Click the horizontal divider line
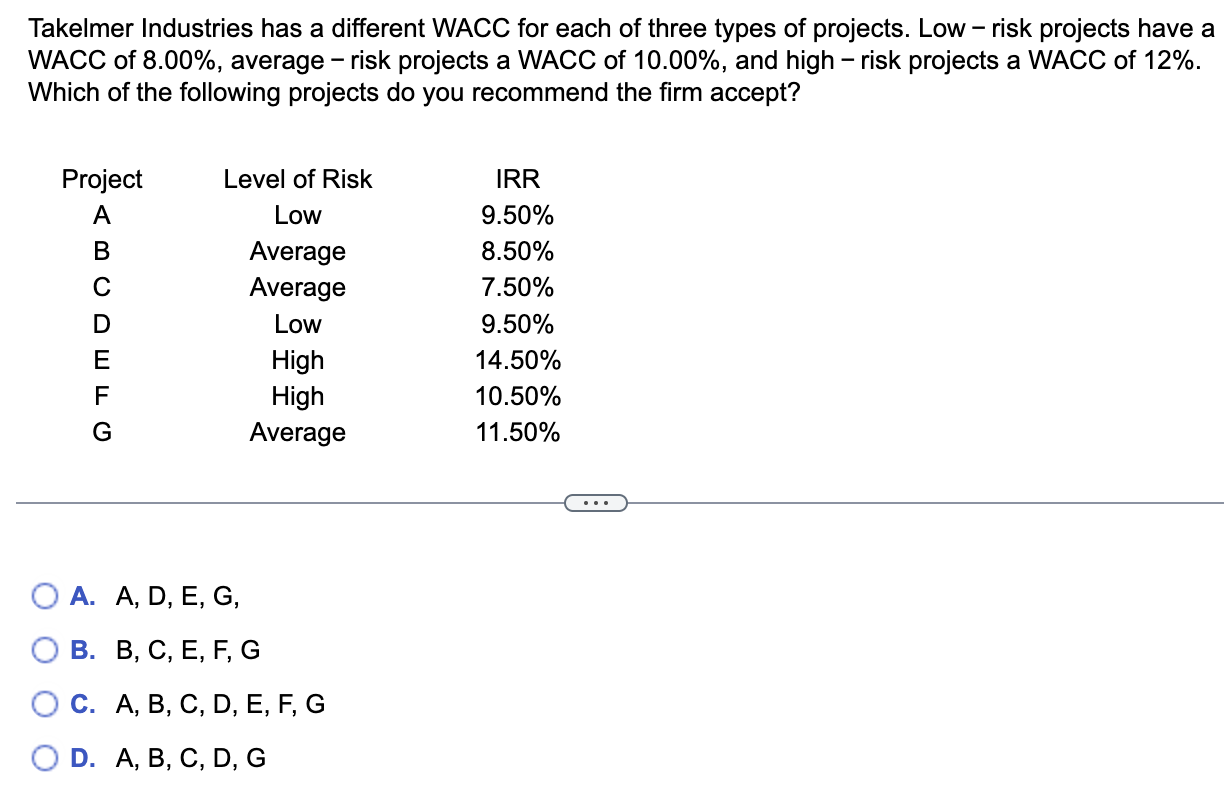This screenshot has width=1224, height=802. [x=300, y=503]
